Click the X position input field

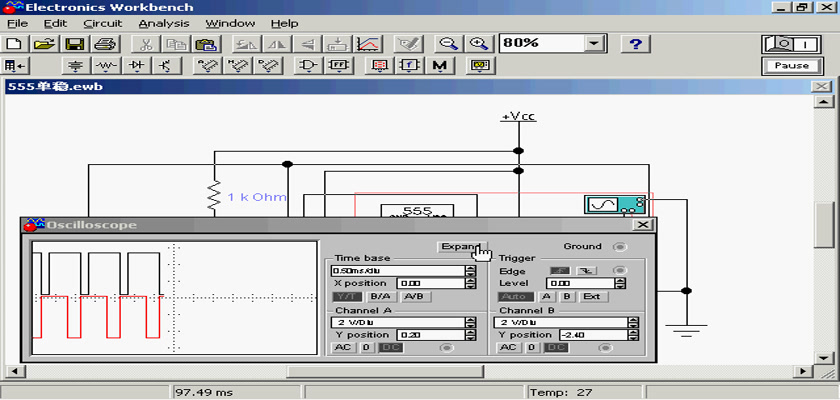[x=431, y=283]
